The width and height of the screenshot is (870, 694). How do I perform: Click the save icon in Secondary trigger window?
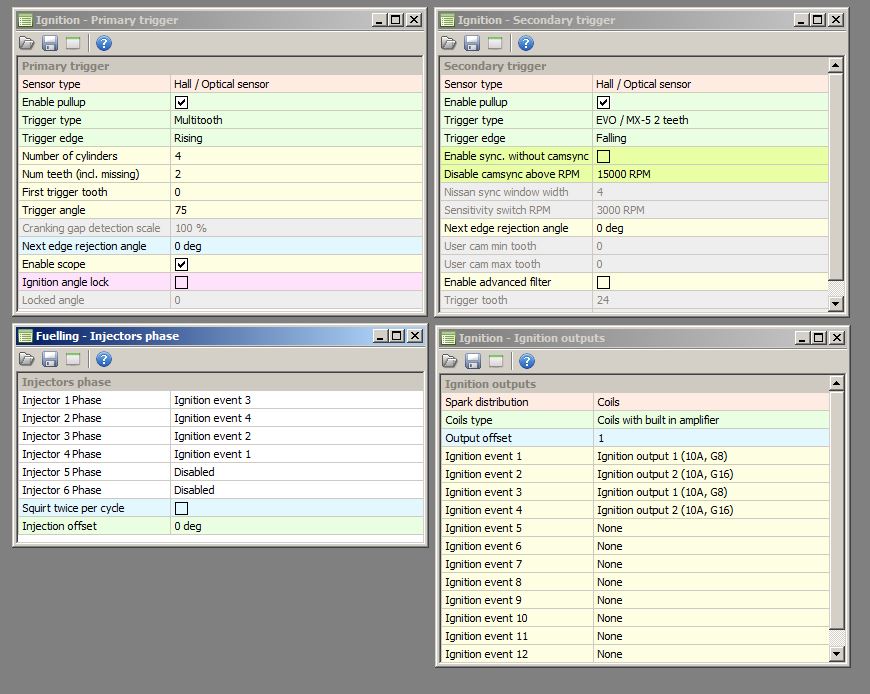click(472, 43)
